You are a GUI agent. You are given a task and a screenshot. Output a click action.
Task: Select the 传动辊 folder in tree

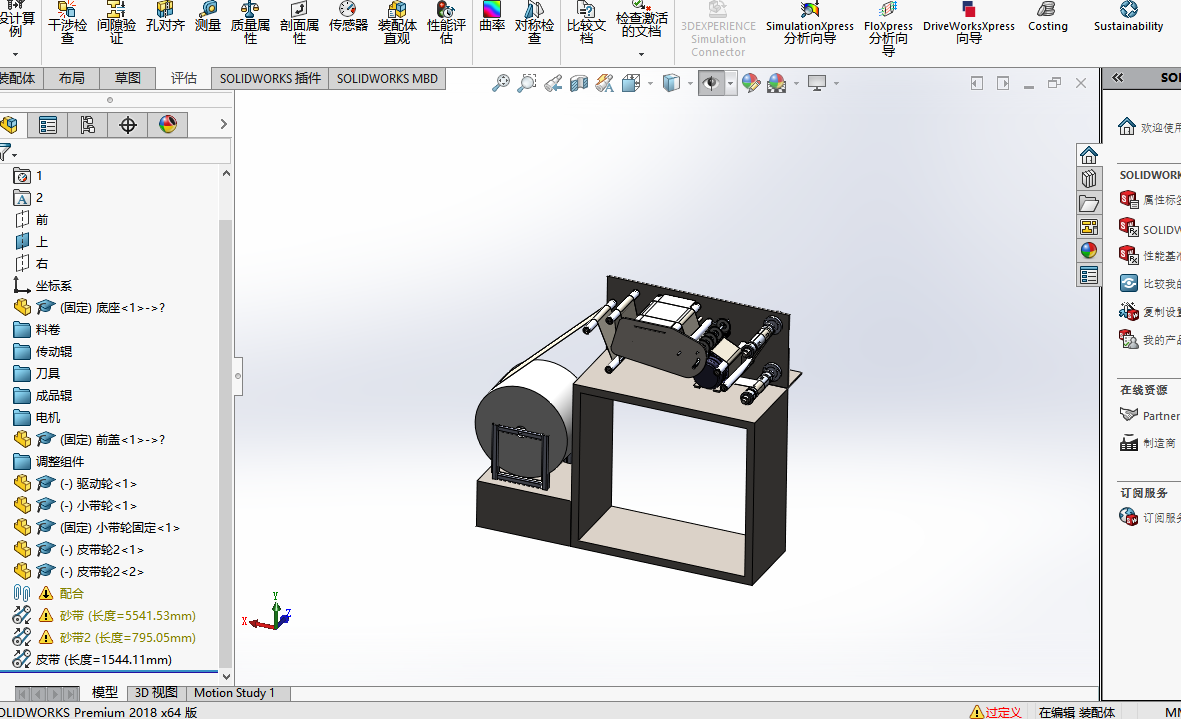(x=53, y=352)
